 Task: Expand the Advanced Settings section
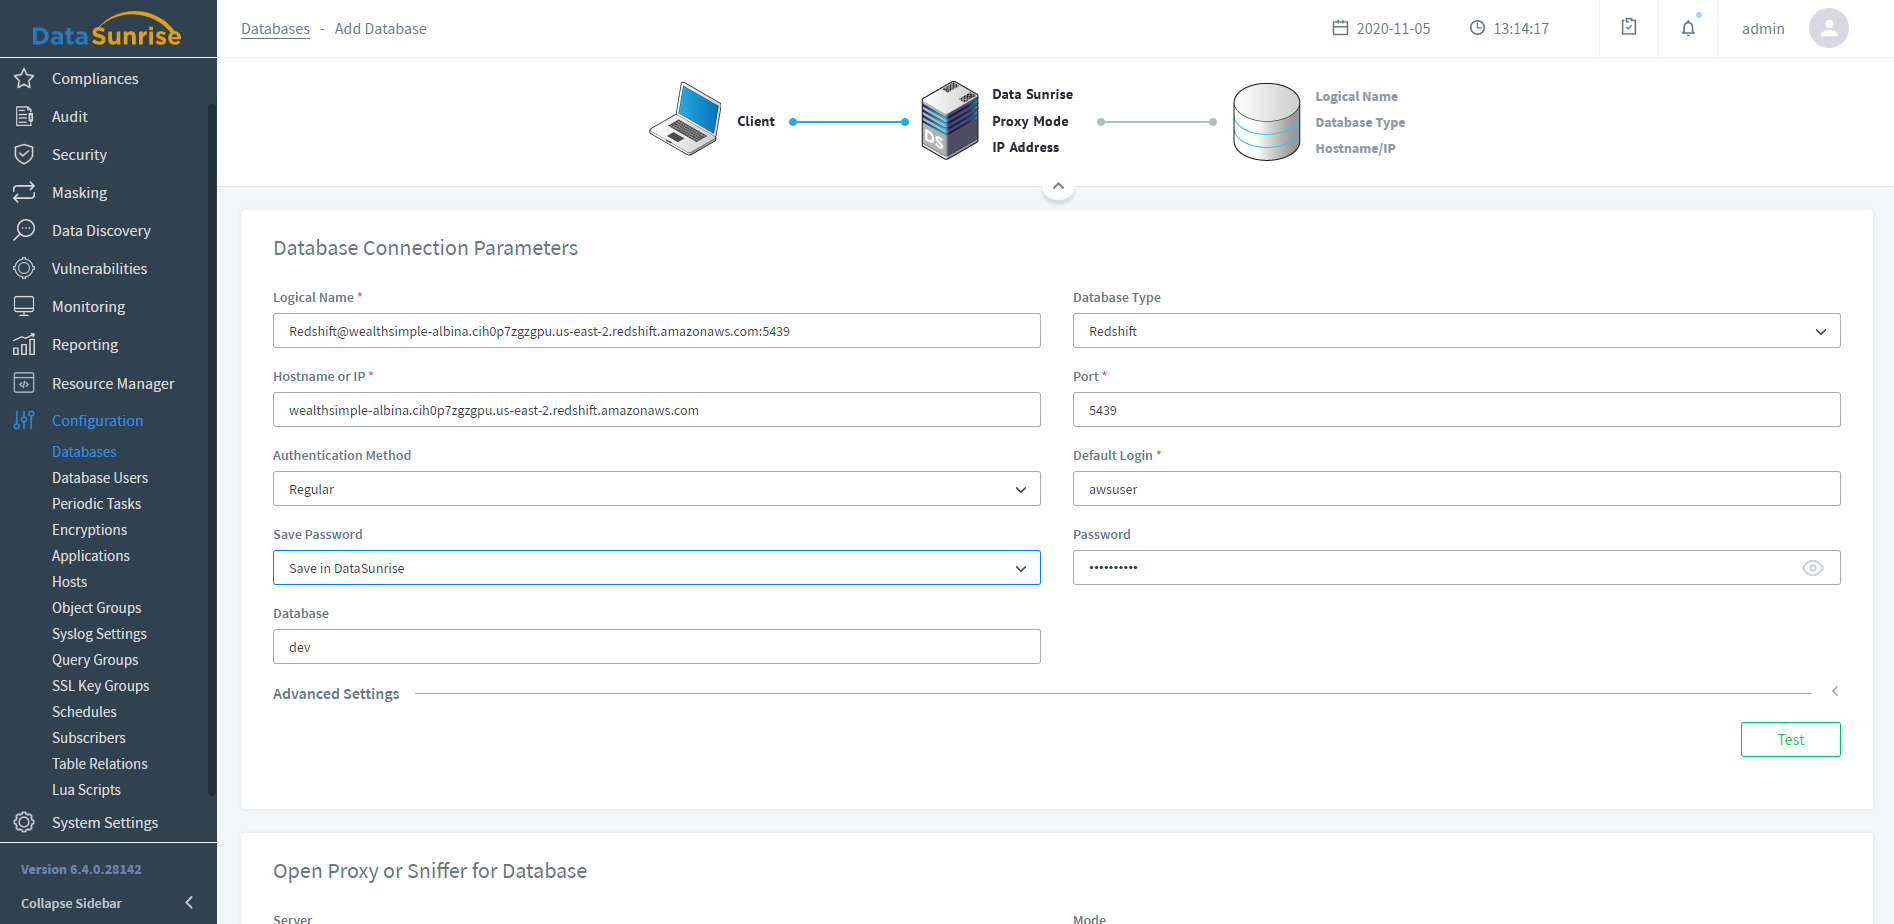pyautogui.click(x=1834, y=692)
